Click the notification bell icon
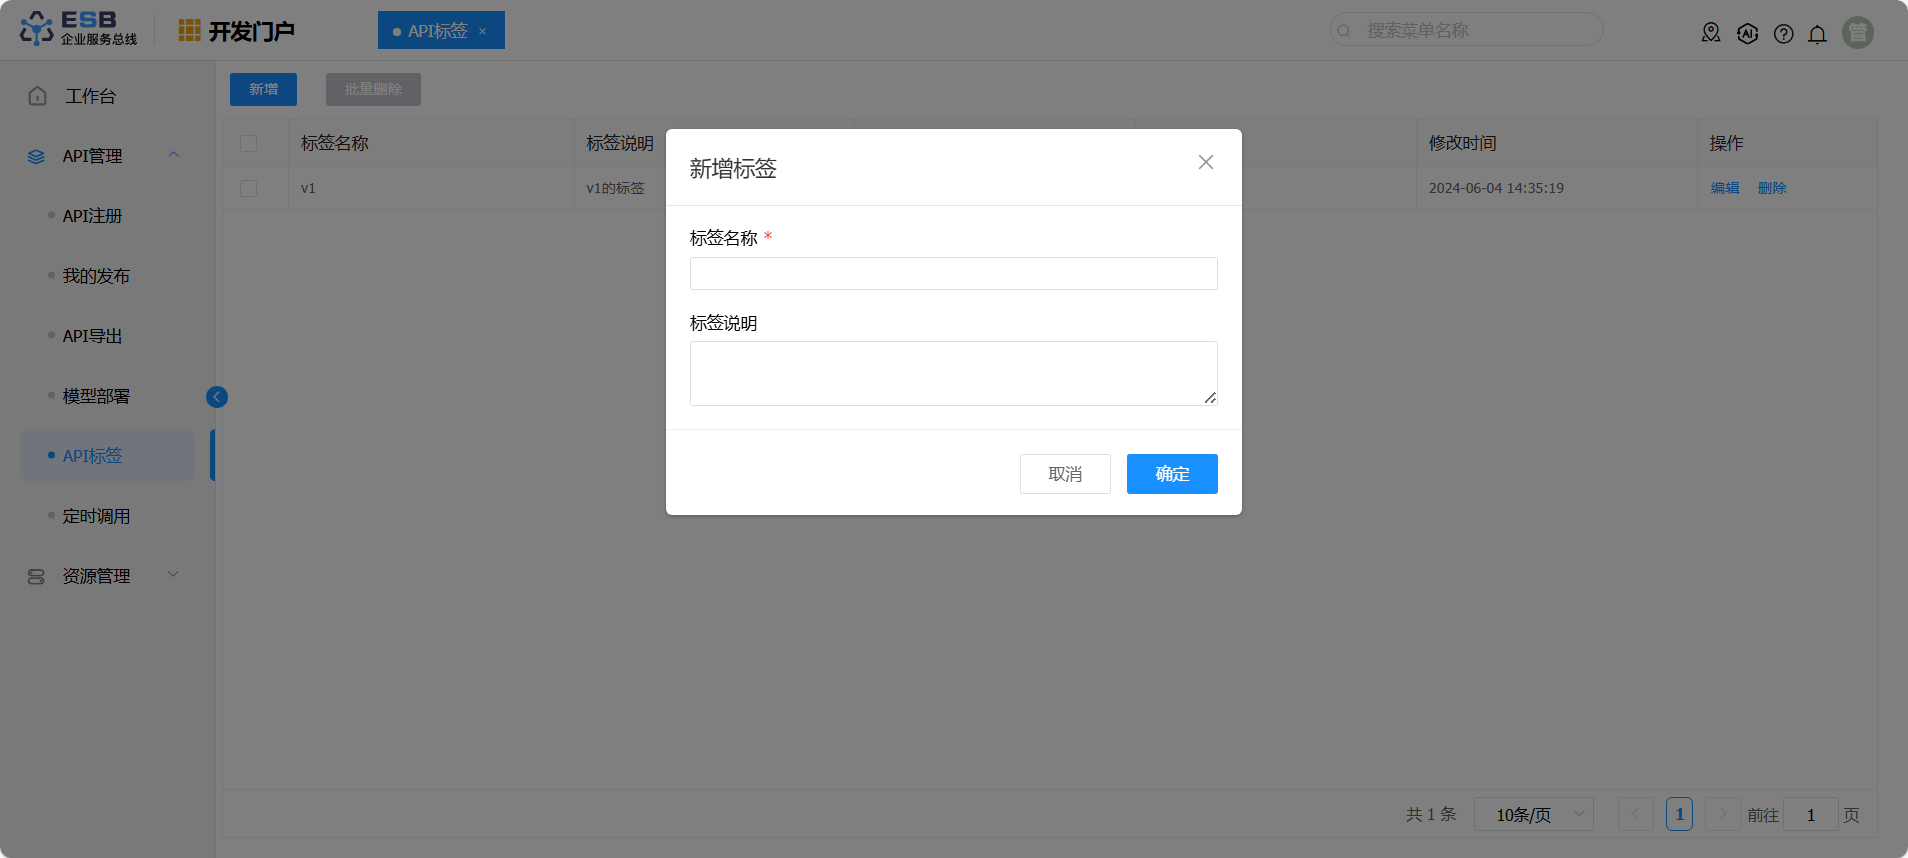This screenshot has width=1908, height=858. pyautogui.click(x=1817, y=34)
